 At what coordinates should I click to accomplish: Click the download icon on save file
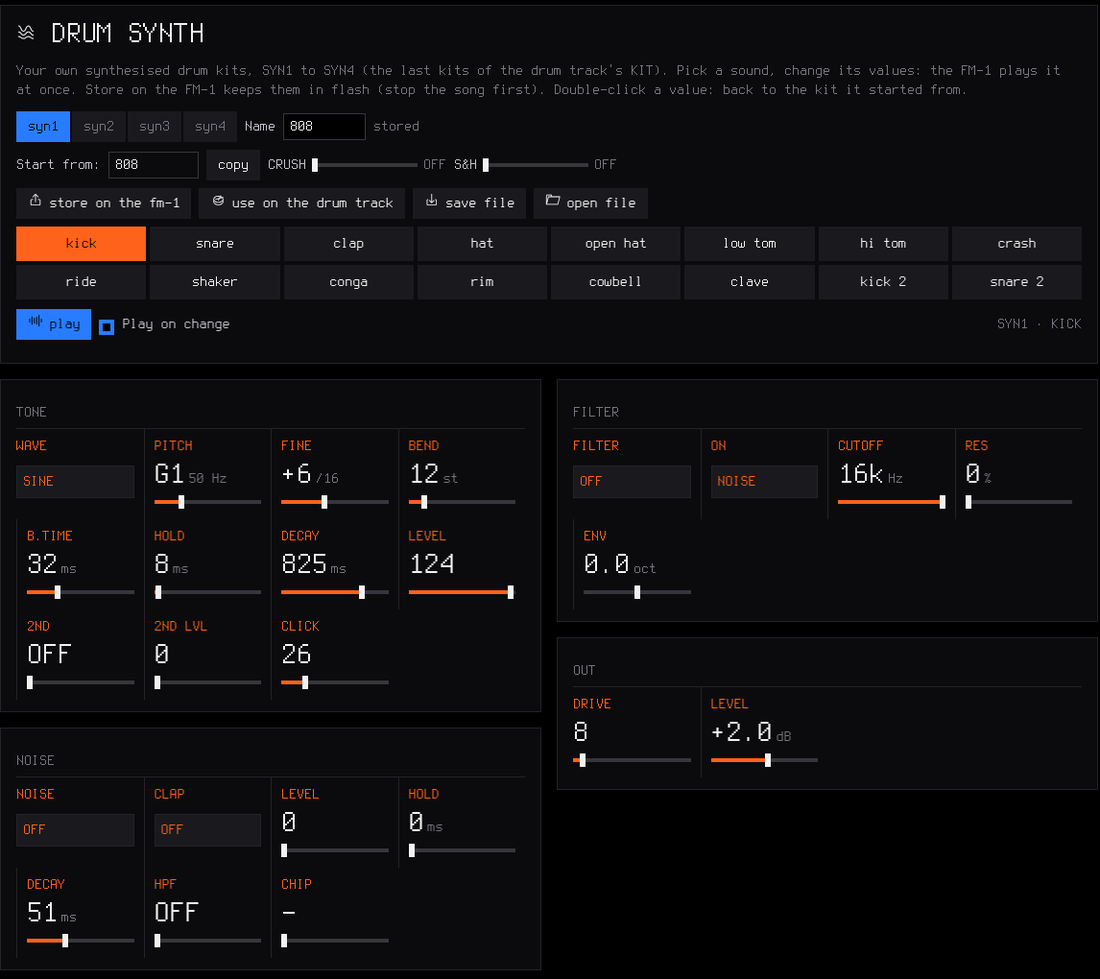coord(431,201)
